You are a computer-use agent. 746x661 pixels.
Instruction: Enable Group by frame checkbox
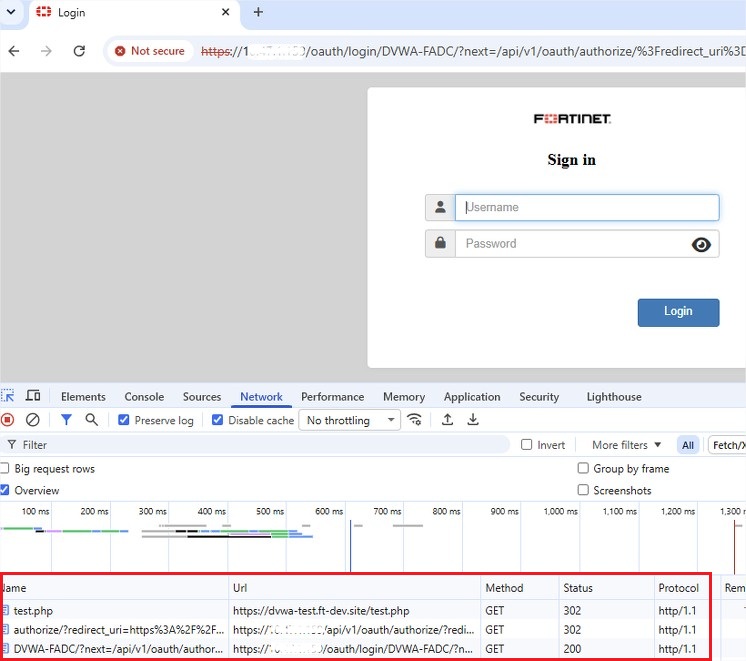583,468
